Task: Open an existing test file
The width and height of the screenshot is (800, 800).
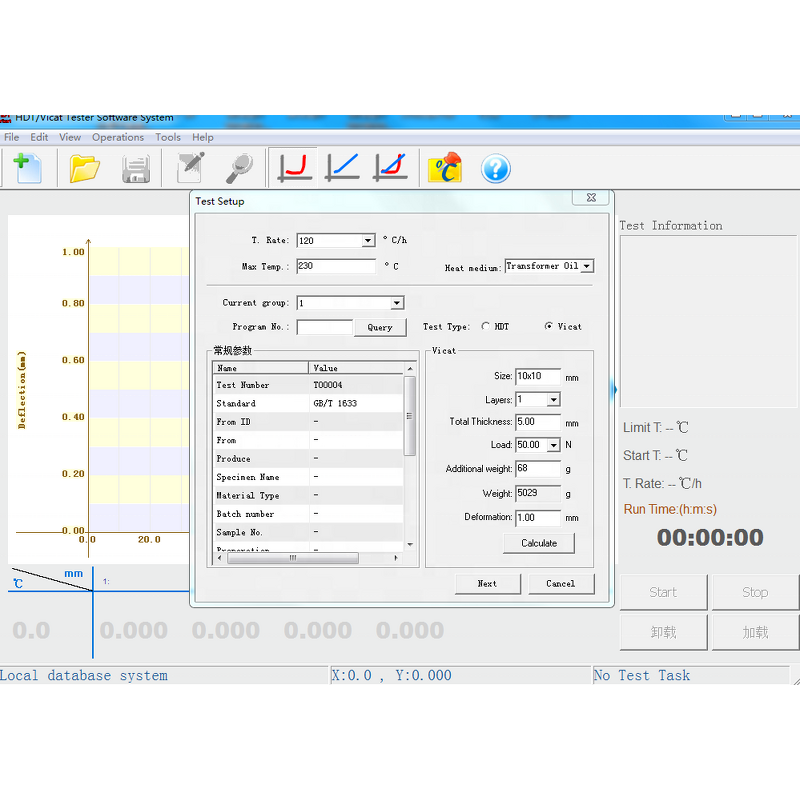Action: 83,168
